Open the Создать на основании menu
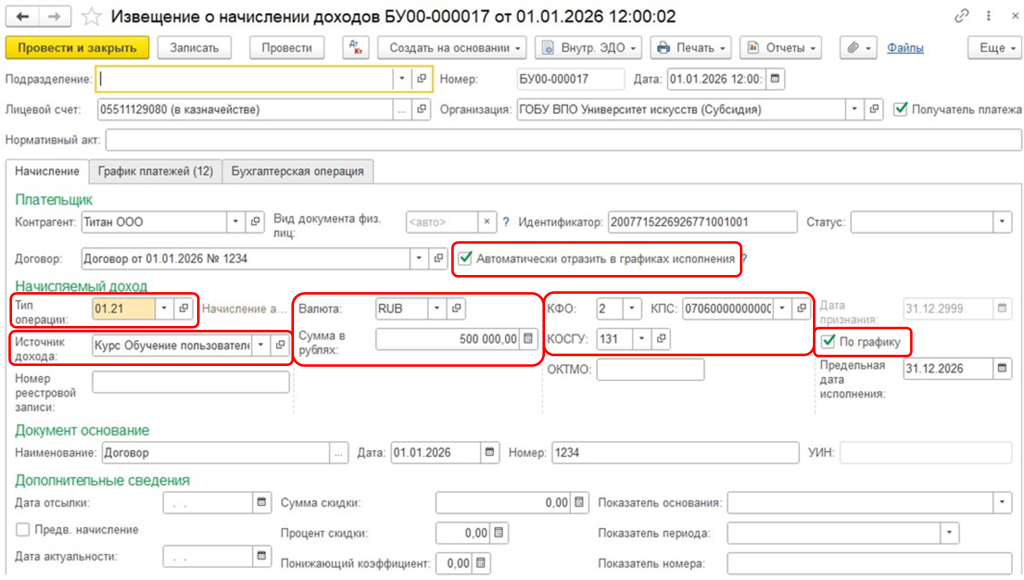The width and height of the screenshot is (1024, 580). [452, 48]
